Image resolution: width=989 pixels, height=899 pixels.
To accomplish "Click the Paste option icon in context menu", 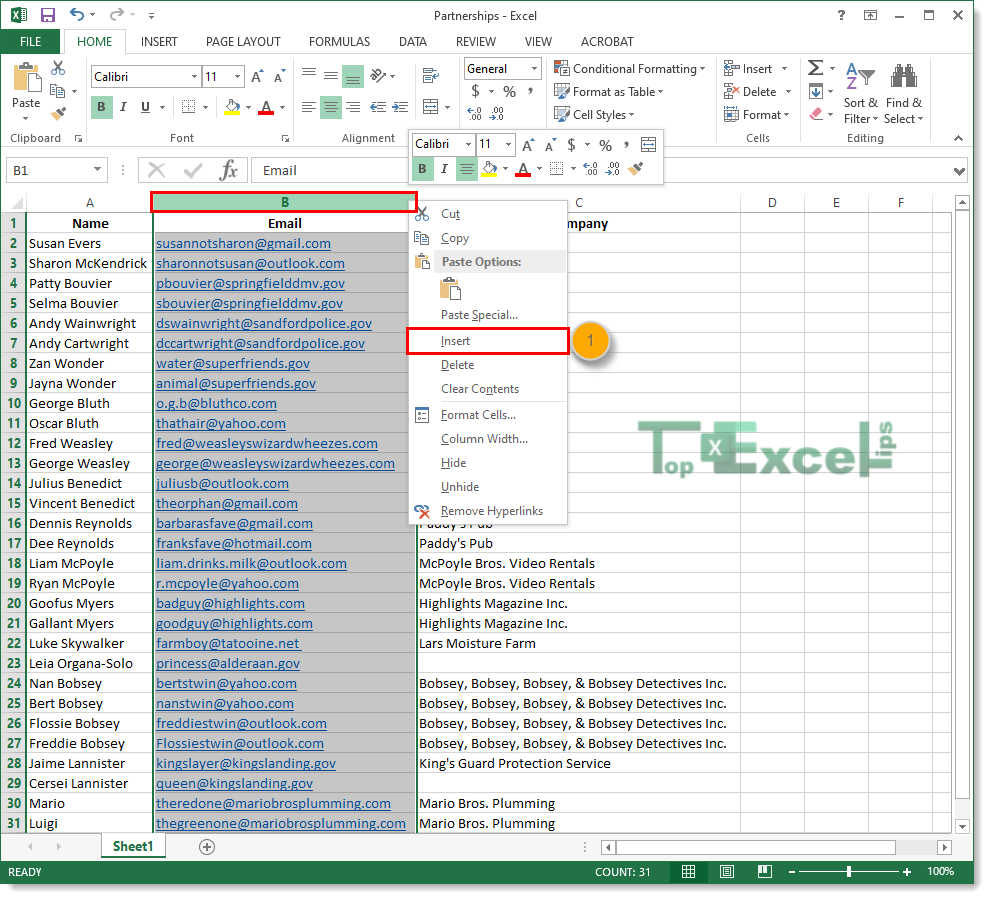I will click(450, 288).
